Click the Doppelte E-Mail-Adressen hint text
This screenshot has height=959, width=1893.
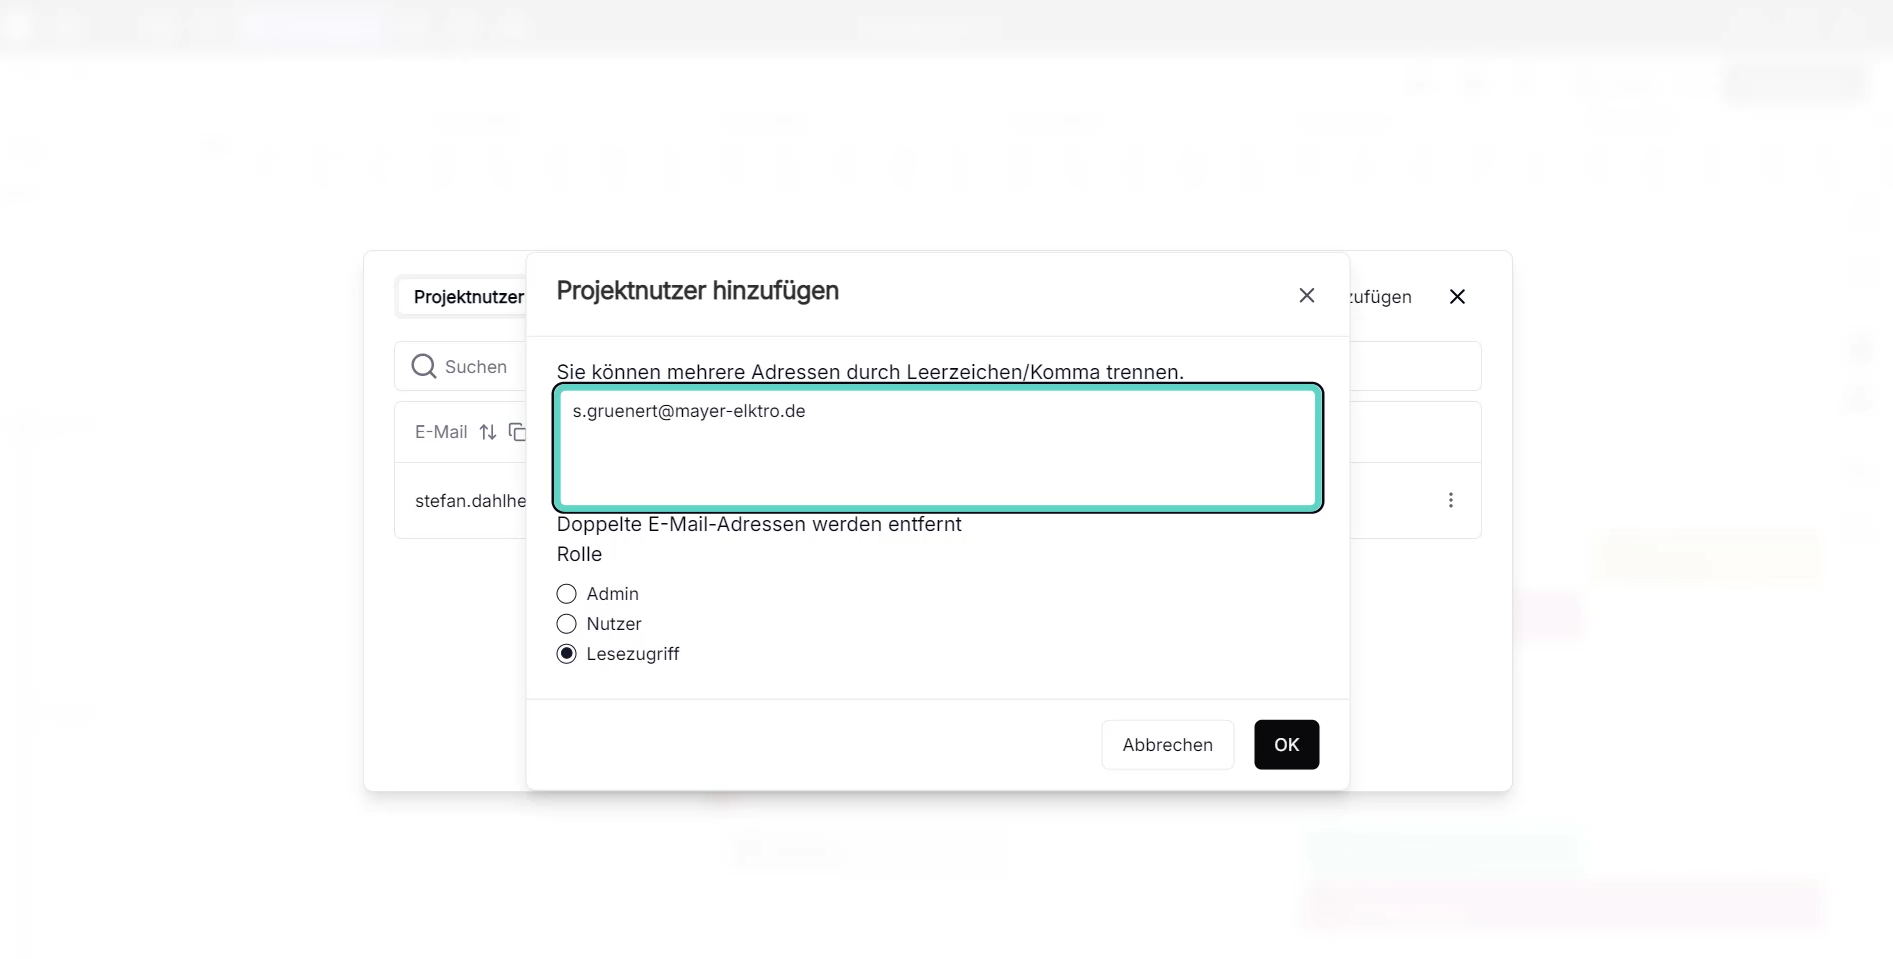(759, 525)
